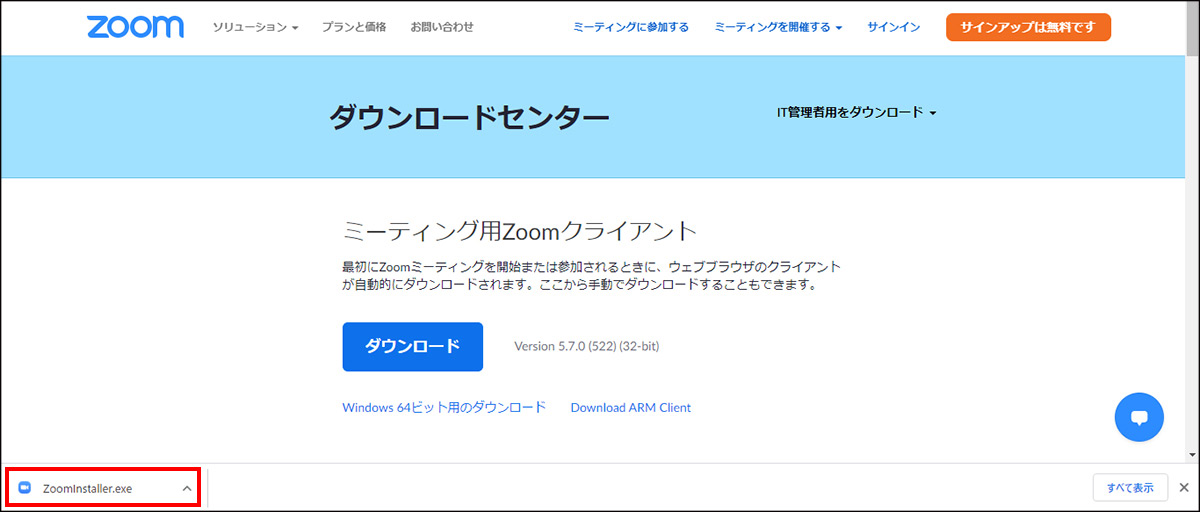Open the IT管理者用をダウンロード dropdown

coord(856,113)
